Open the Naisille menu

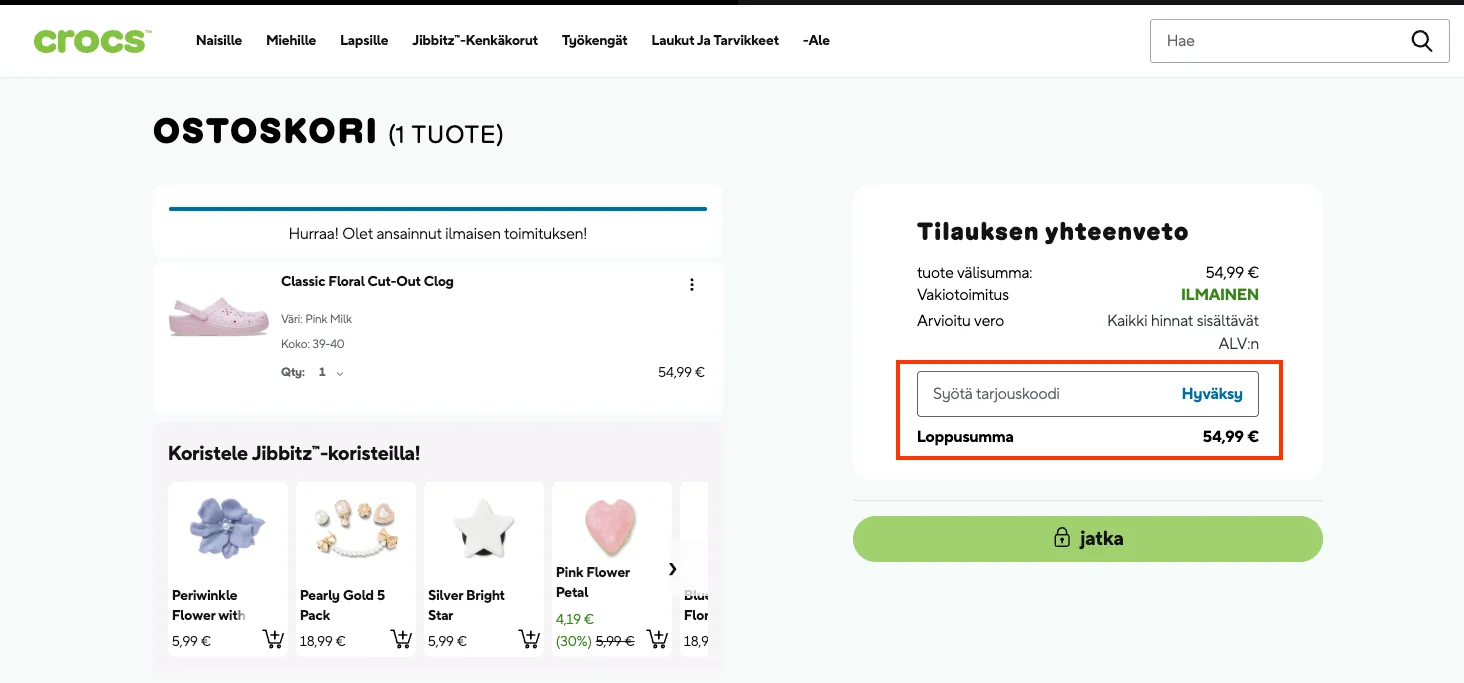click(x=219, y=41)
